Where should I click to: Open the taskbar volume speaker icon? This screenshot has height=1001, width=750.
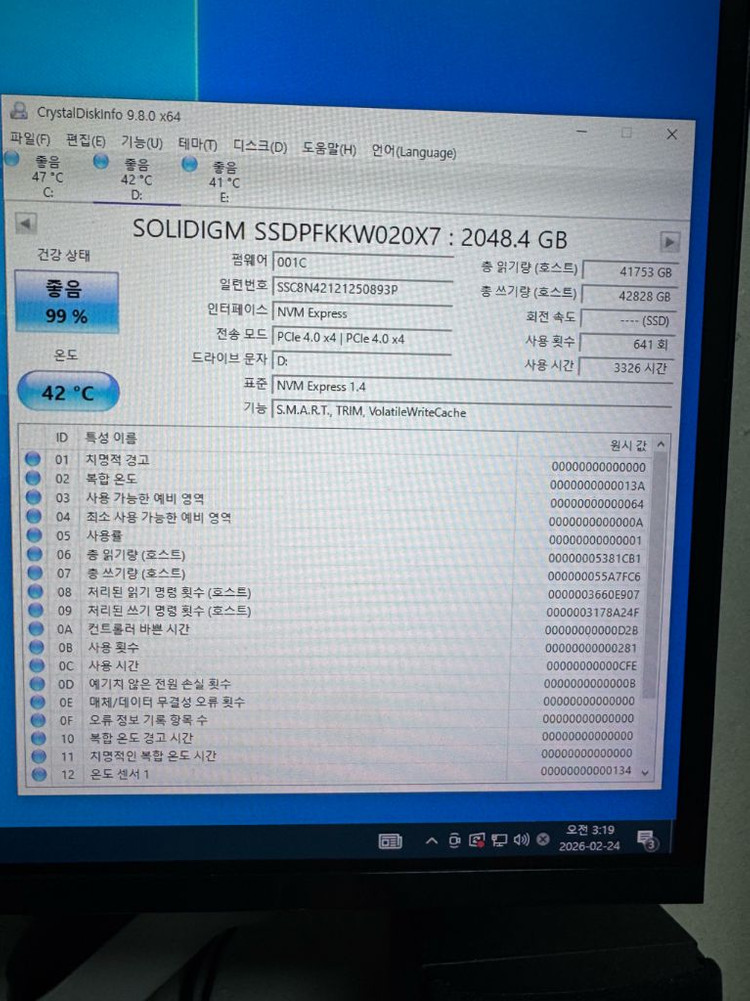(521, 839)
